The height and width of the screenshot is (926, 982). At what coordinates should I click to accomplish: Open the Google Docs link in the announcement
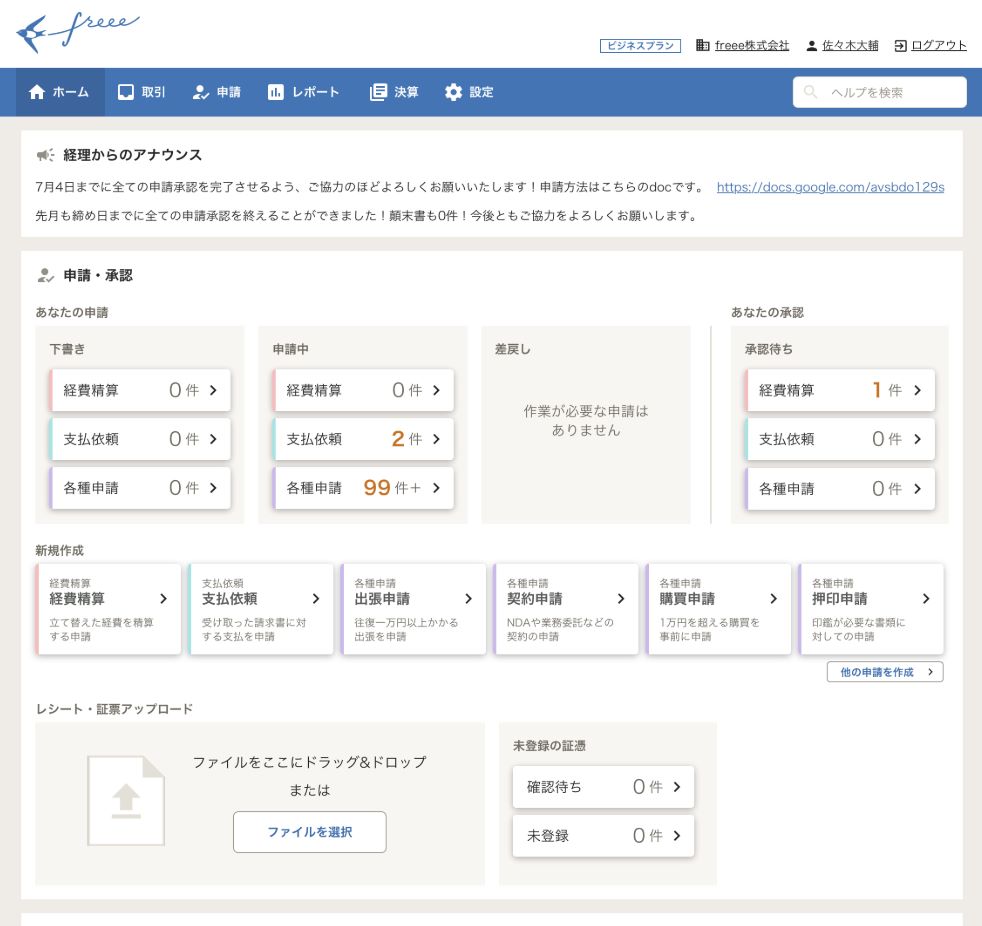coord(830,187)
